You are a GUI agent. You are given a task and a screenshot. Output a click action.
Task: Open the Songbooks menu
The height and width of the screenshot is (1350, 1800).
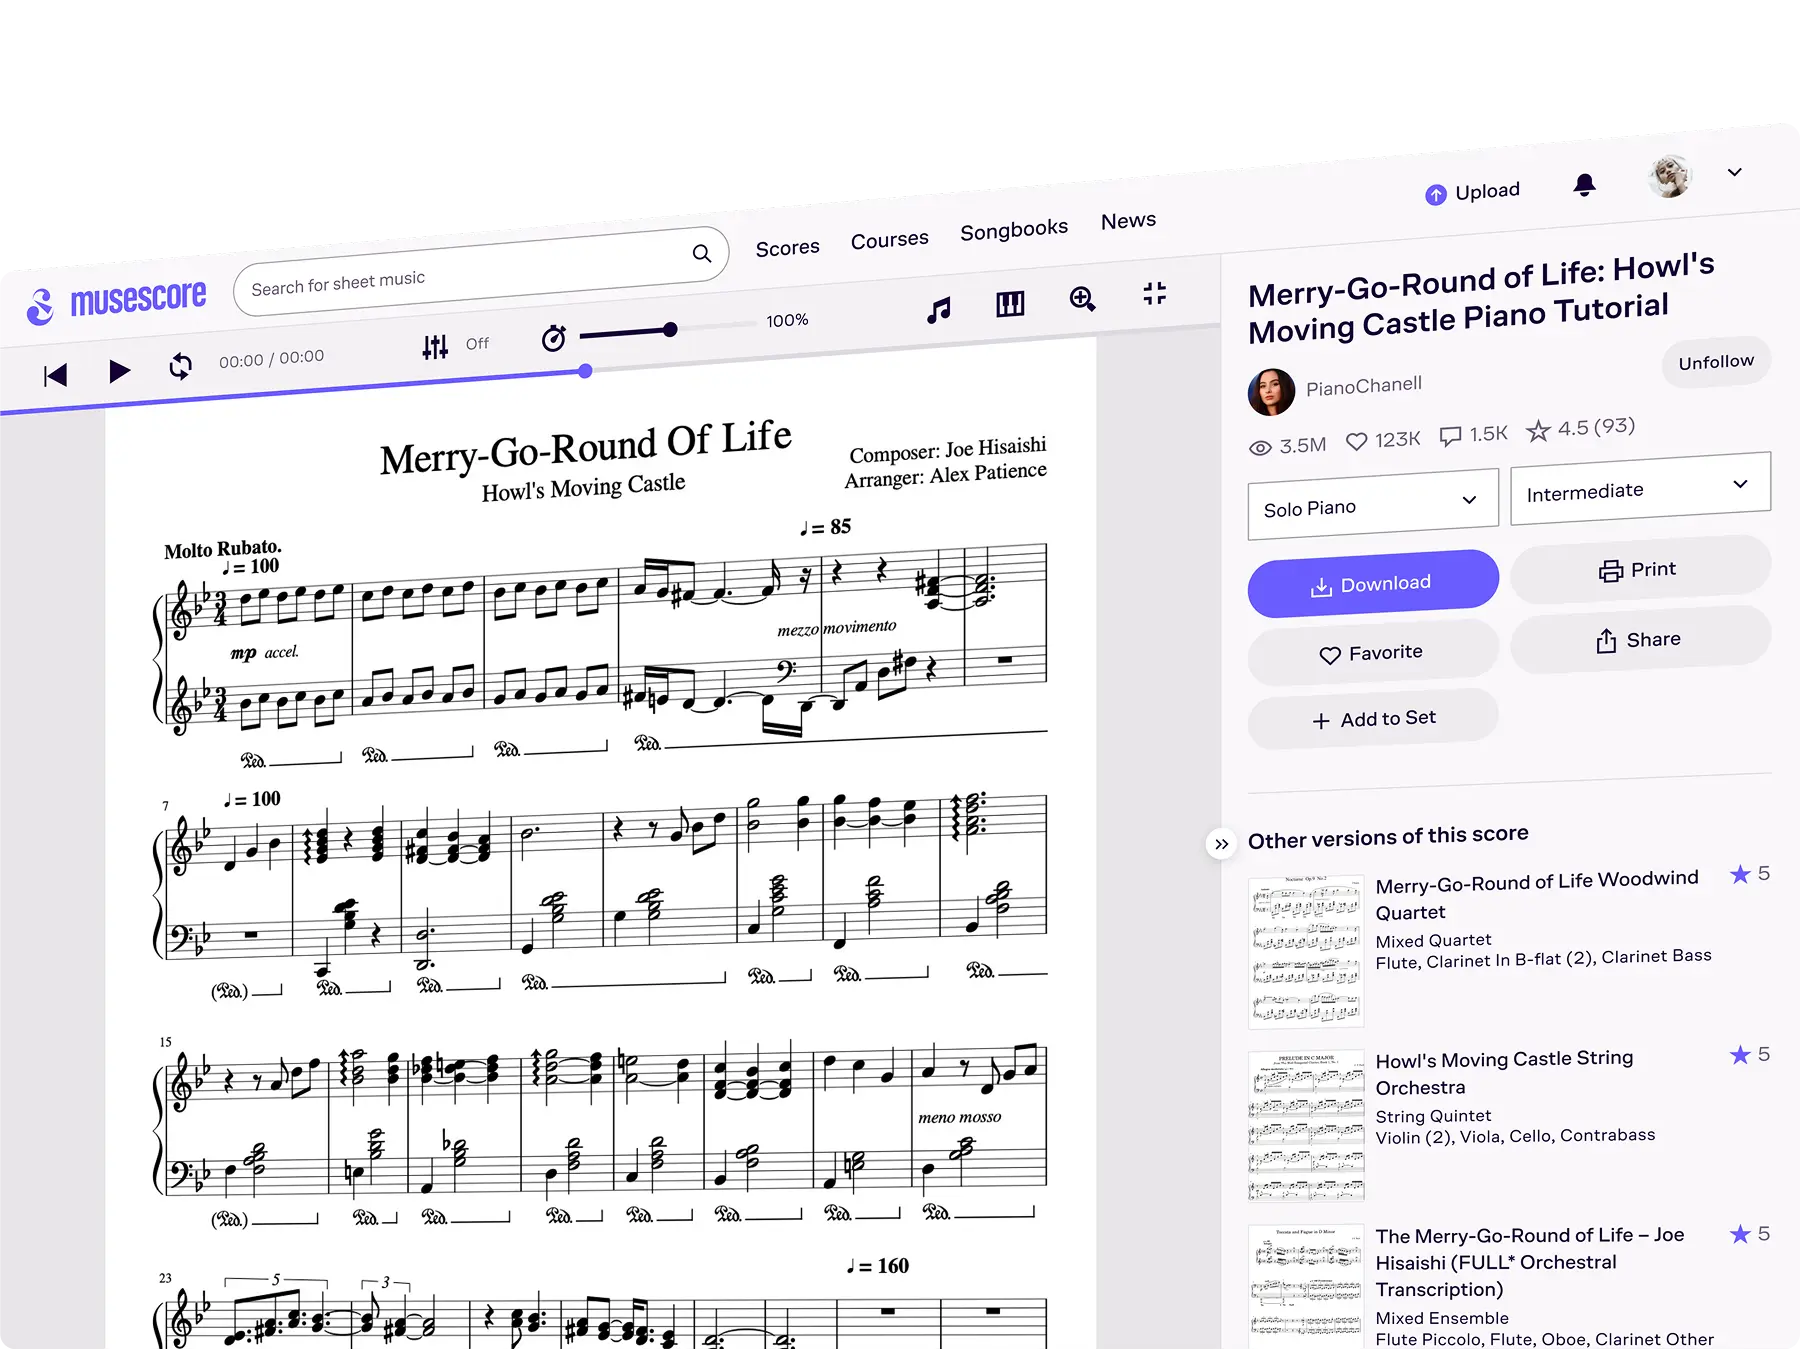[x=1013, y=227]
